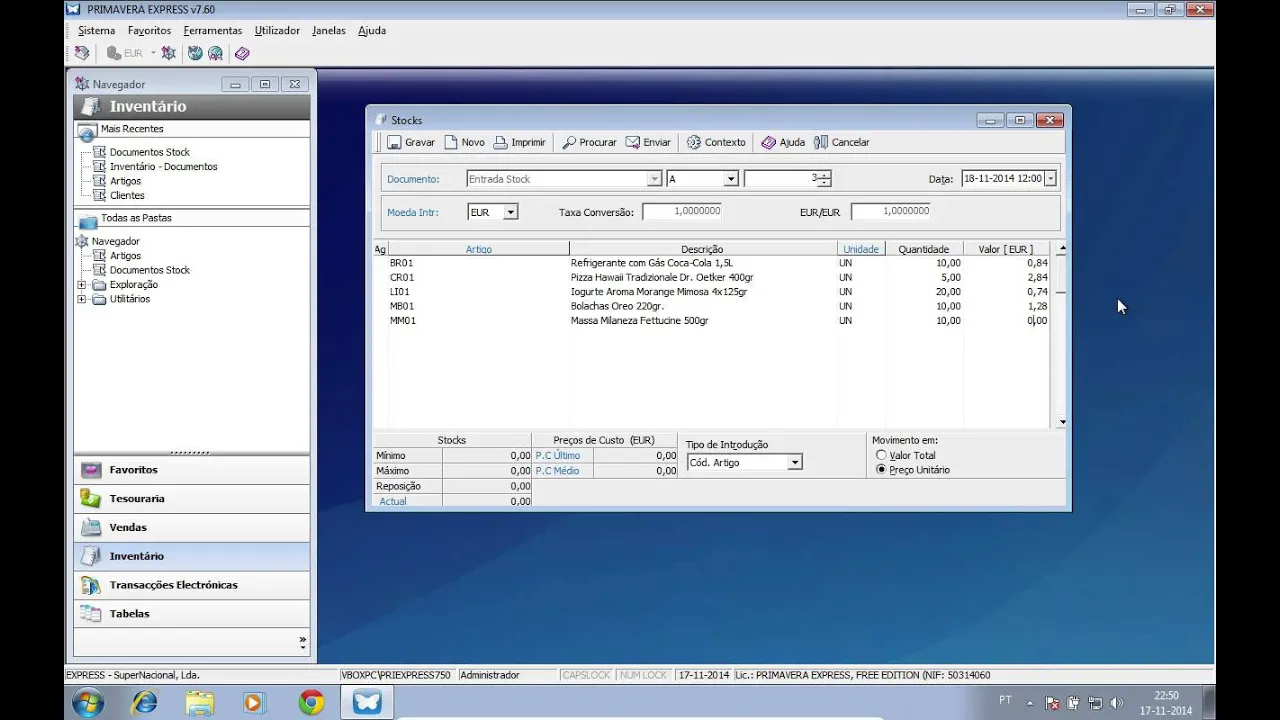This screenshot has height=720, width=1280.
Task: Click the Documento label link
Action: pos(413,180)
